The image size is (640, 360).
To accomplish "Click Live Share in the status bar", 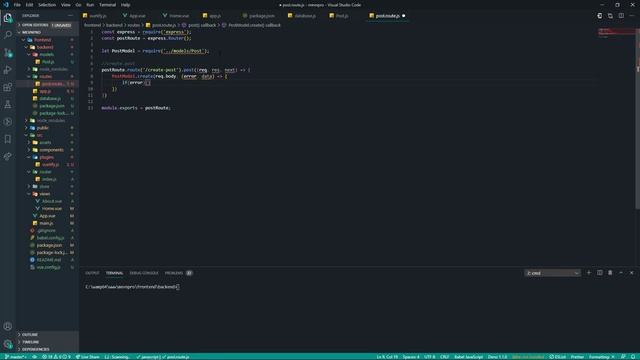I will pos(87,357).
